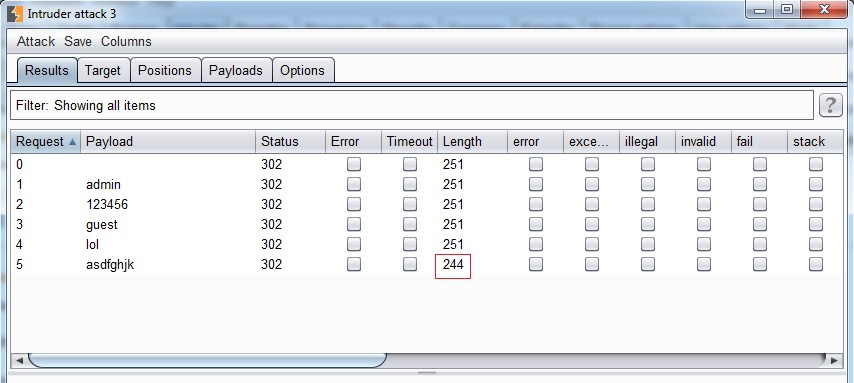Image resolution: width=854 pixels, height=383 pixels.
Task: Open the Attack menu
Action: 36,41
